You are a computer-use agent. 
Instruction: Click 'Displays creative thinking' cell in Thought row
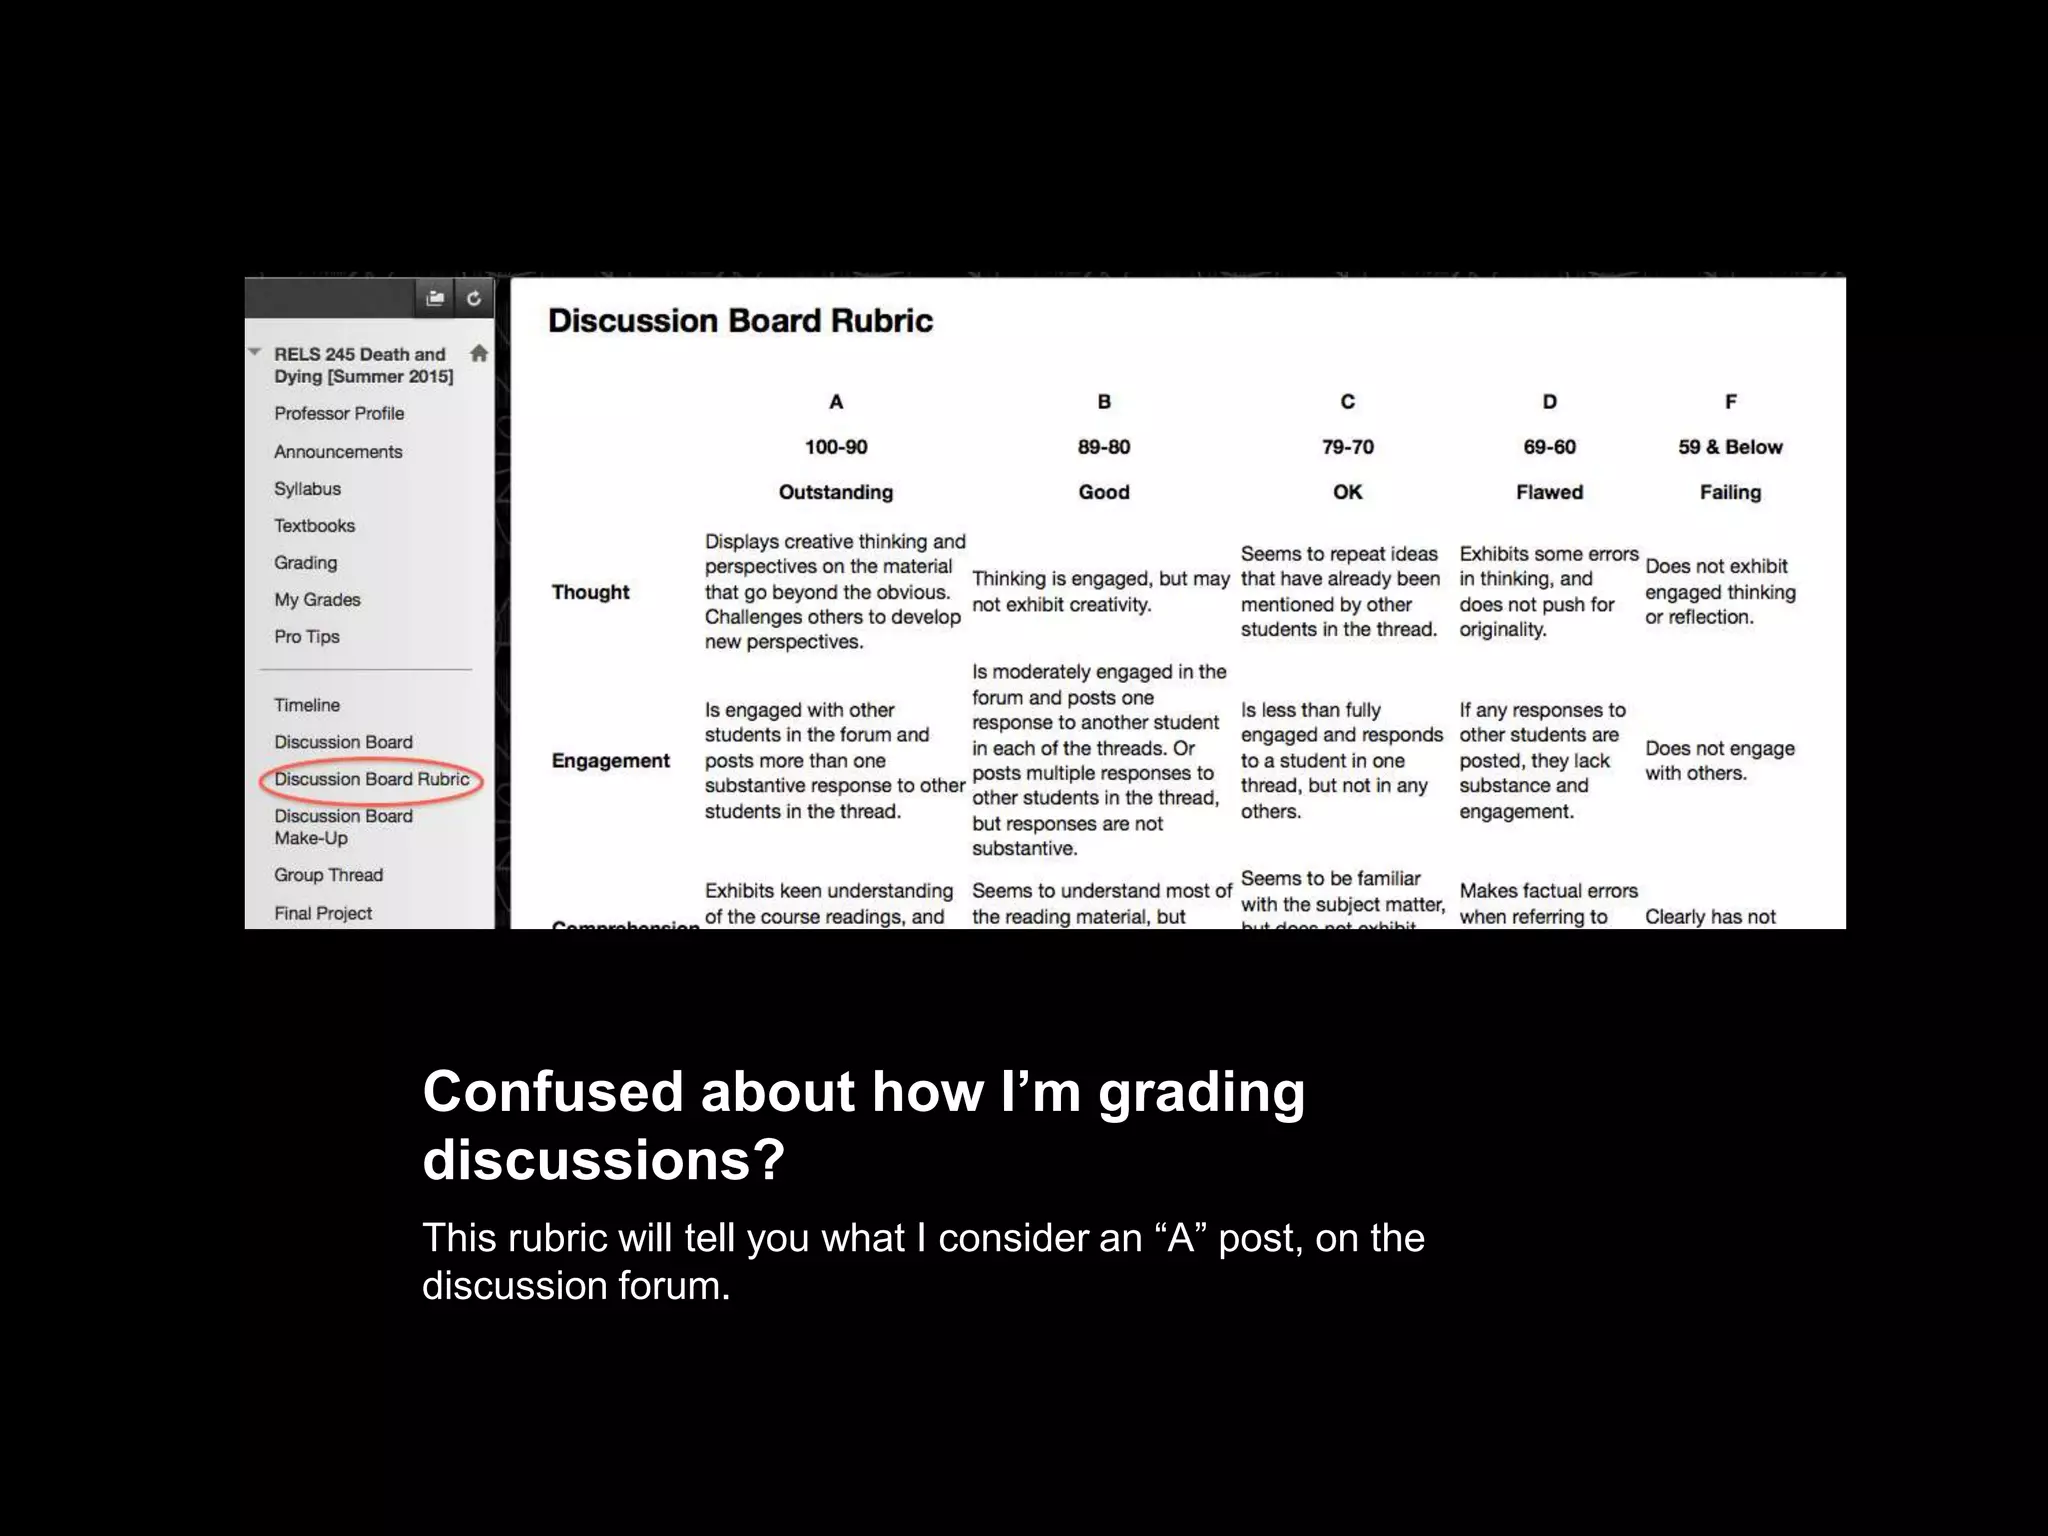coord(835,592)
